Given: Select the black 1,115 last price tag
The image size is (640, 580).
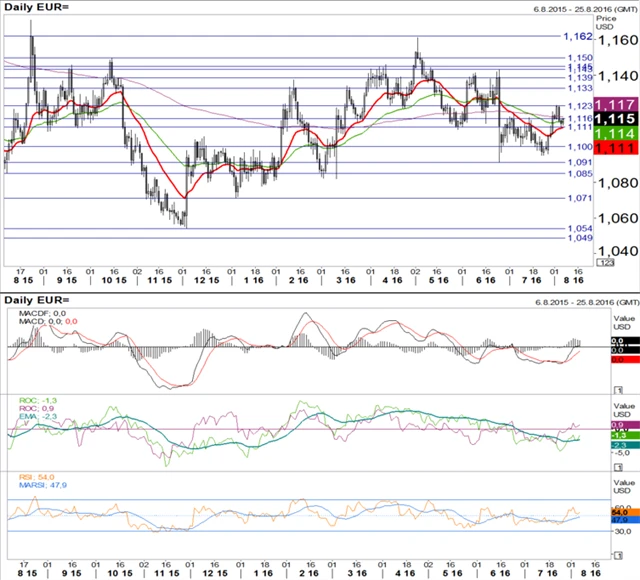Looking at the screenshot, I should coord(610,118).
